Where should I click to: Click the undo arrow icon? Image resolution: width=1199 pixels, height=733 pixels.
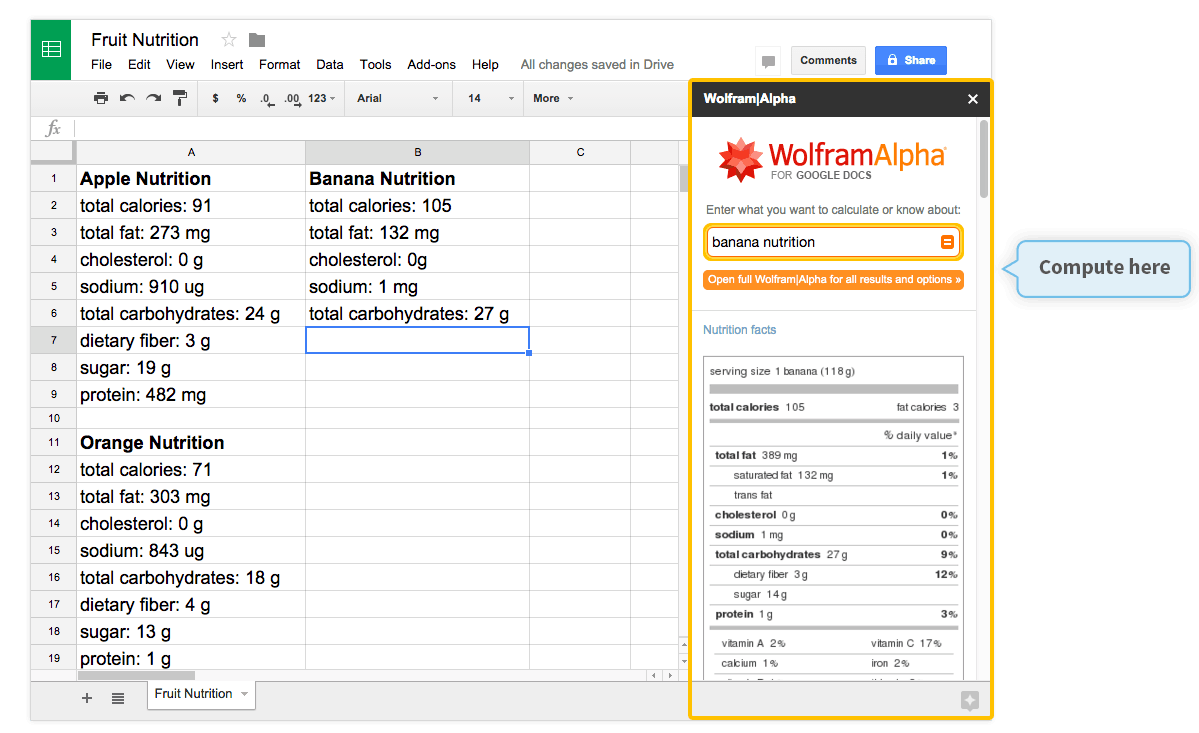click(128, 98)
